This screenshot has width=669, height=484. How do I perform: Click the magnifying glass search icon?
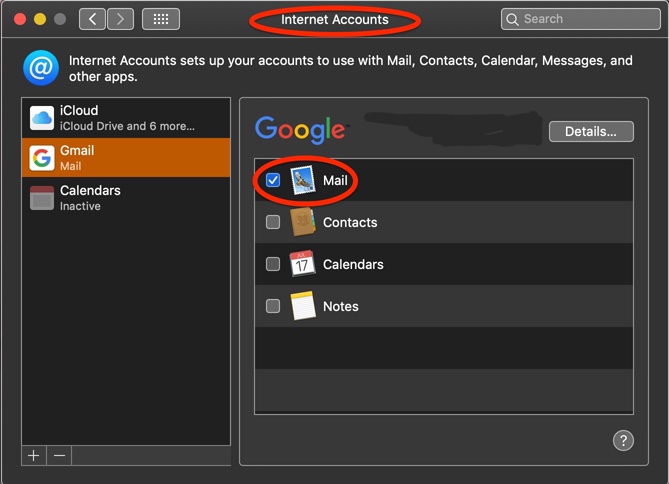coord(512,19)
